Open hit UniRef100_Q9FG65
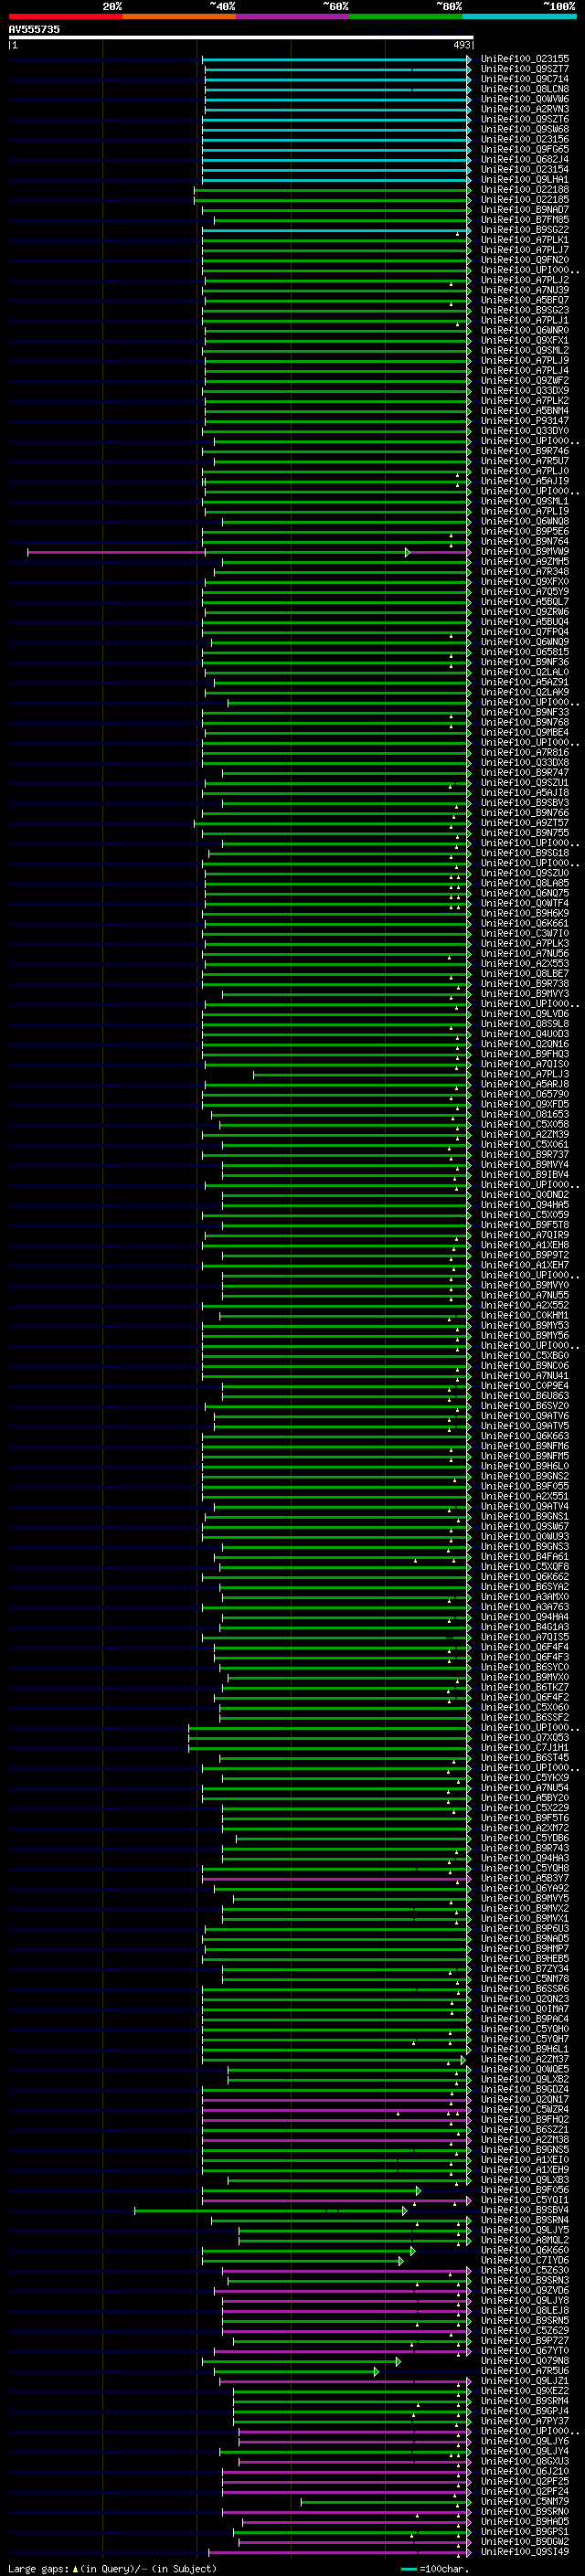 click(x=525, y=149)
